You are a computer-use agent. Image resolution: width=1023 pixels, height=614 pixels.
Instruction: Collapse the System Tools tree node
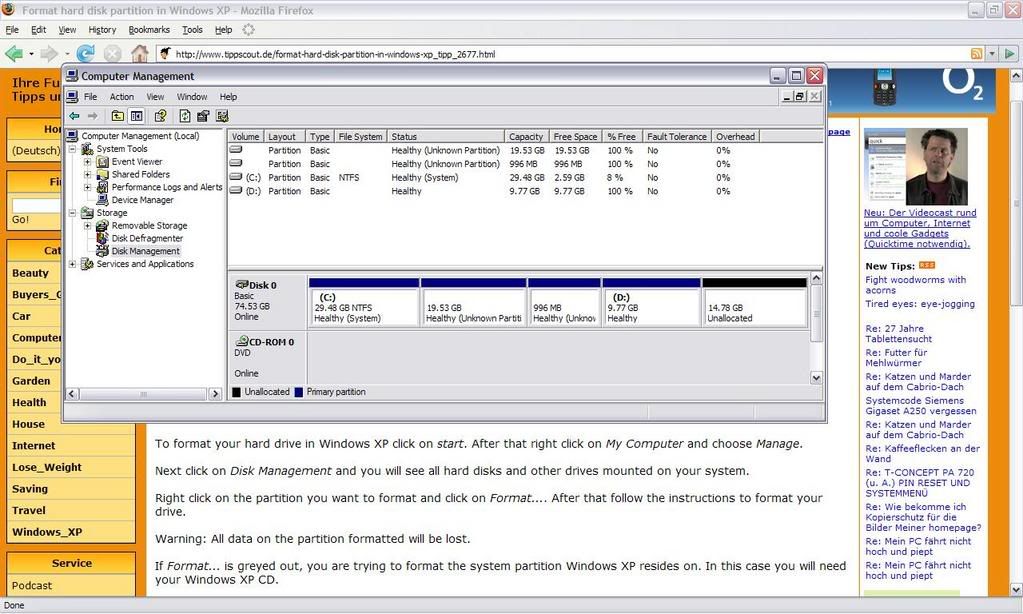72,149
